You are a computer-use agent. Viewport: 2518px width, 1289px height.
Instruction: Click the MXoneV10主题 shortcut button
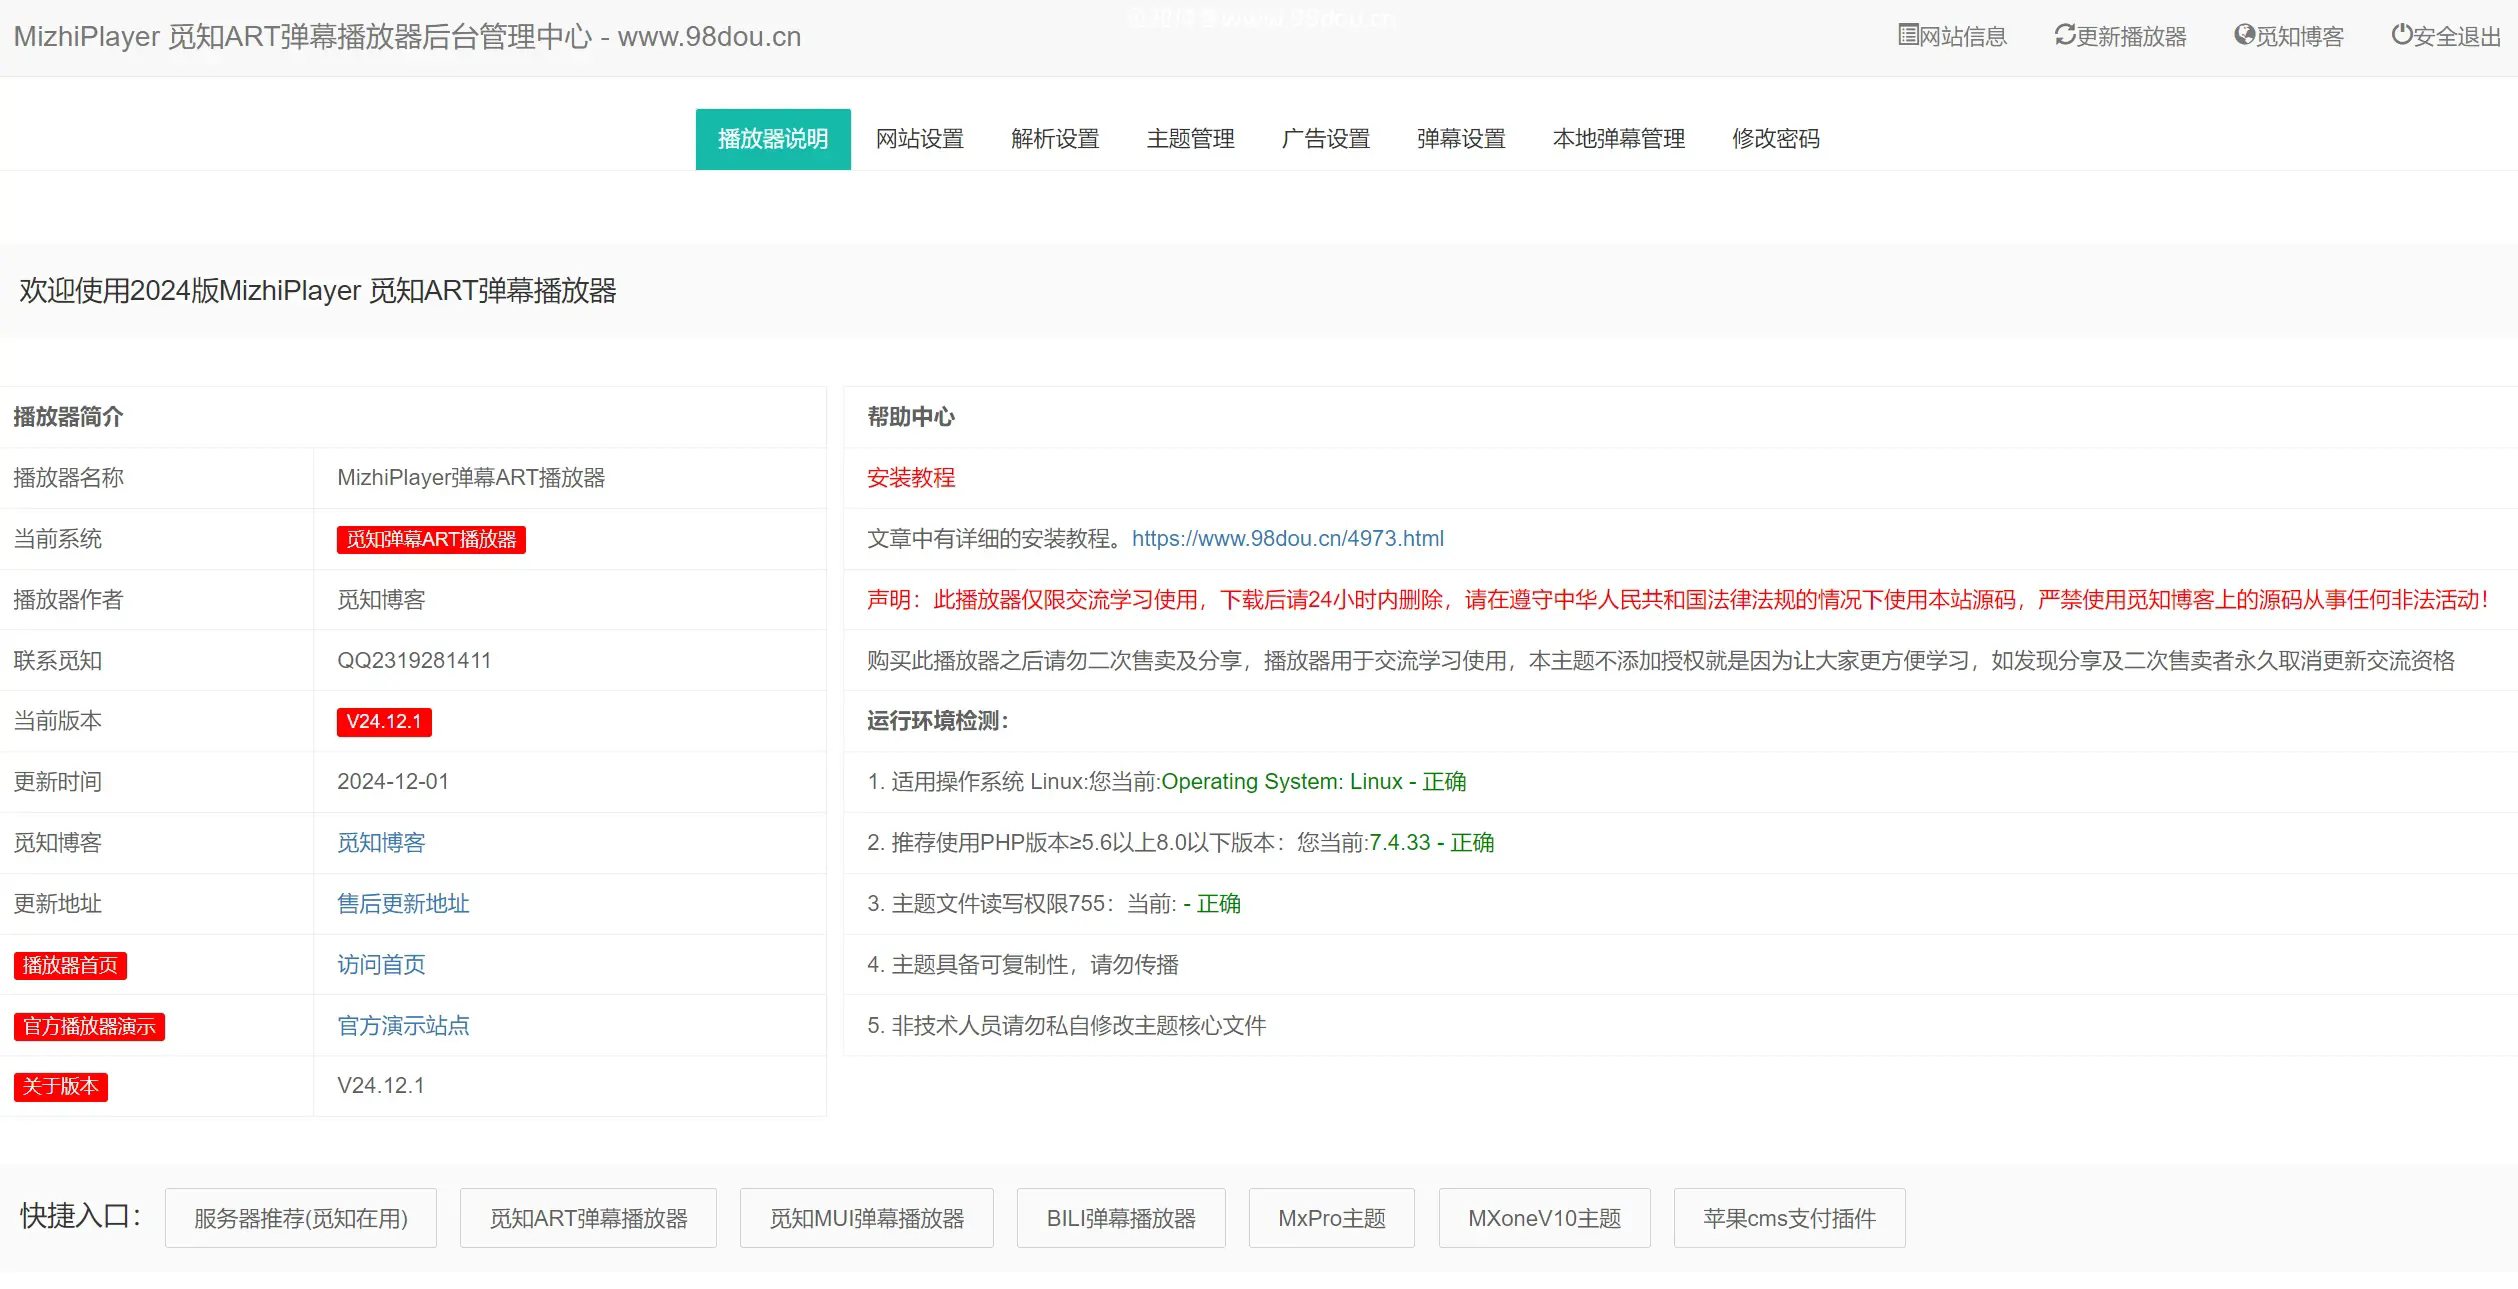click(x=1544, y=1218)
